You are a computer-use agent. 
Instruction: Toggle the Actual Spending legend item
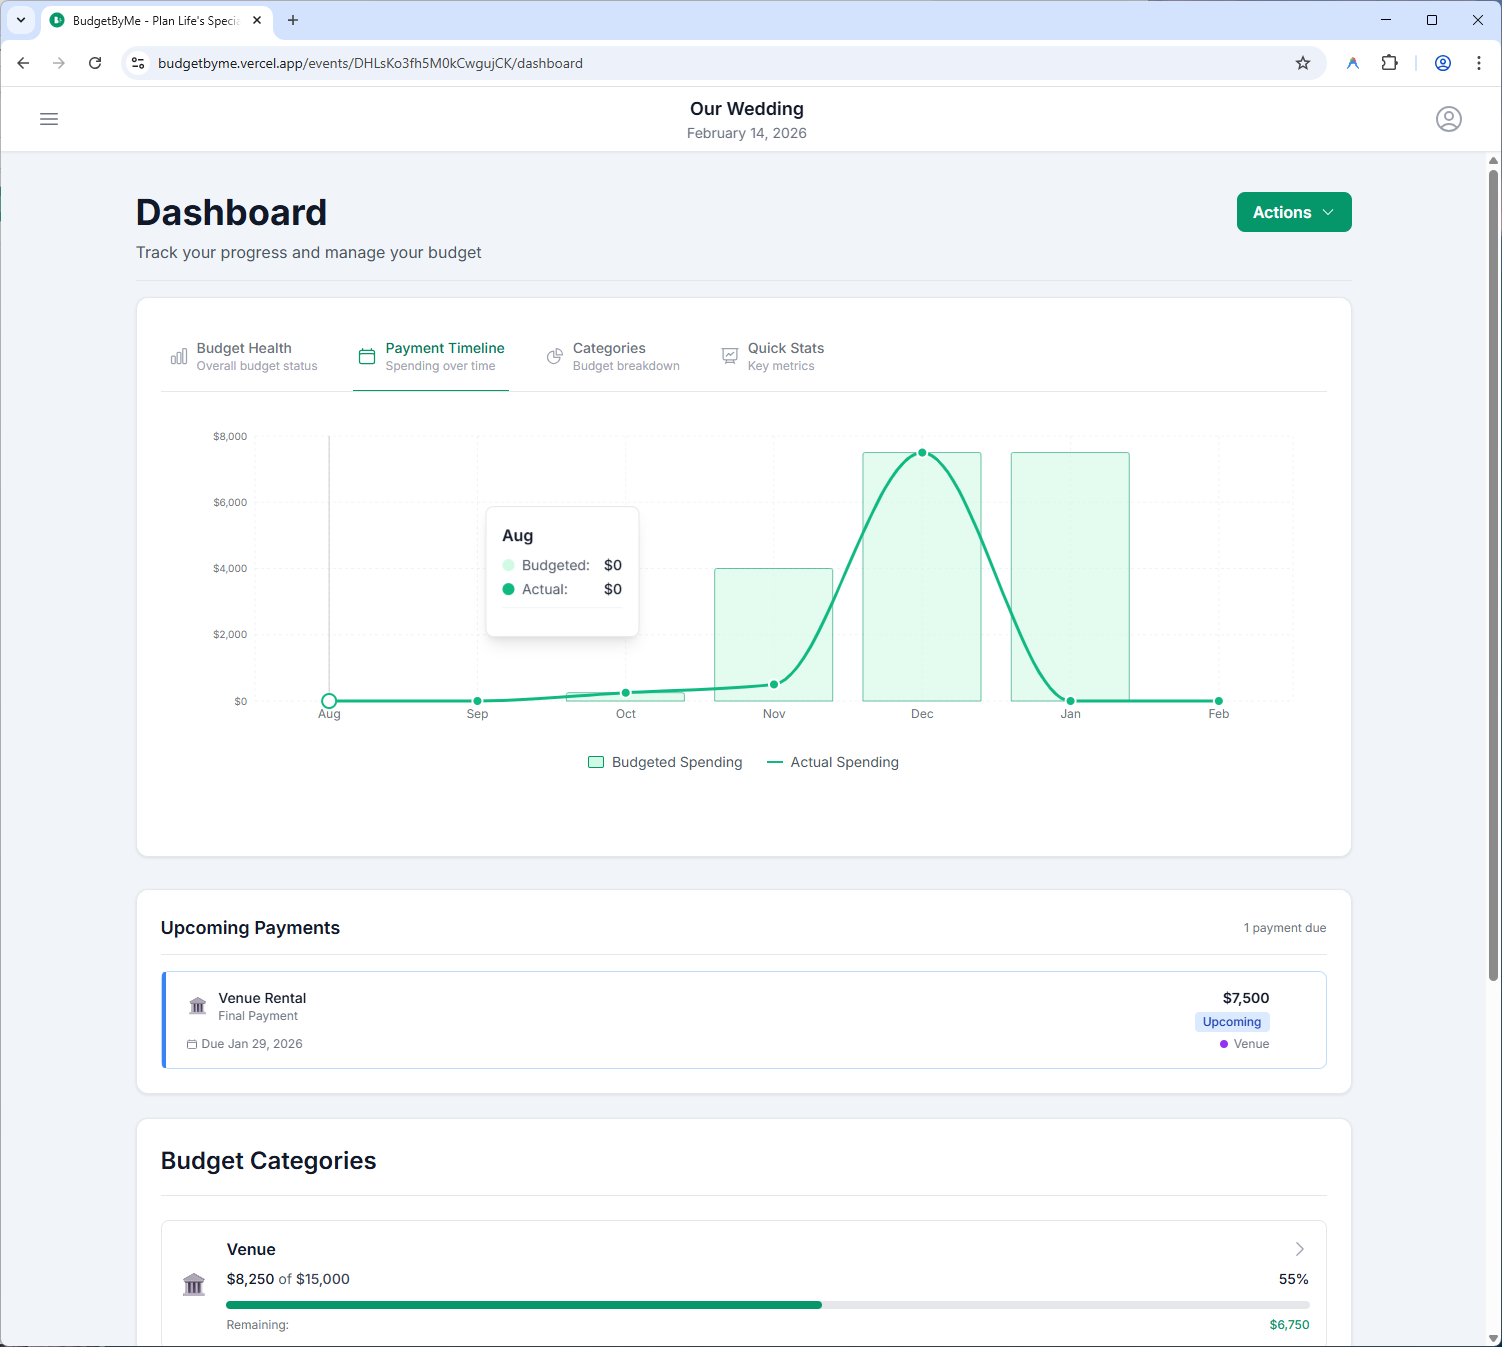833,762
